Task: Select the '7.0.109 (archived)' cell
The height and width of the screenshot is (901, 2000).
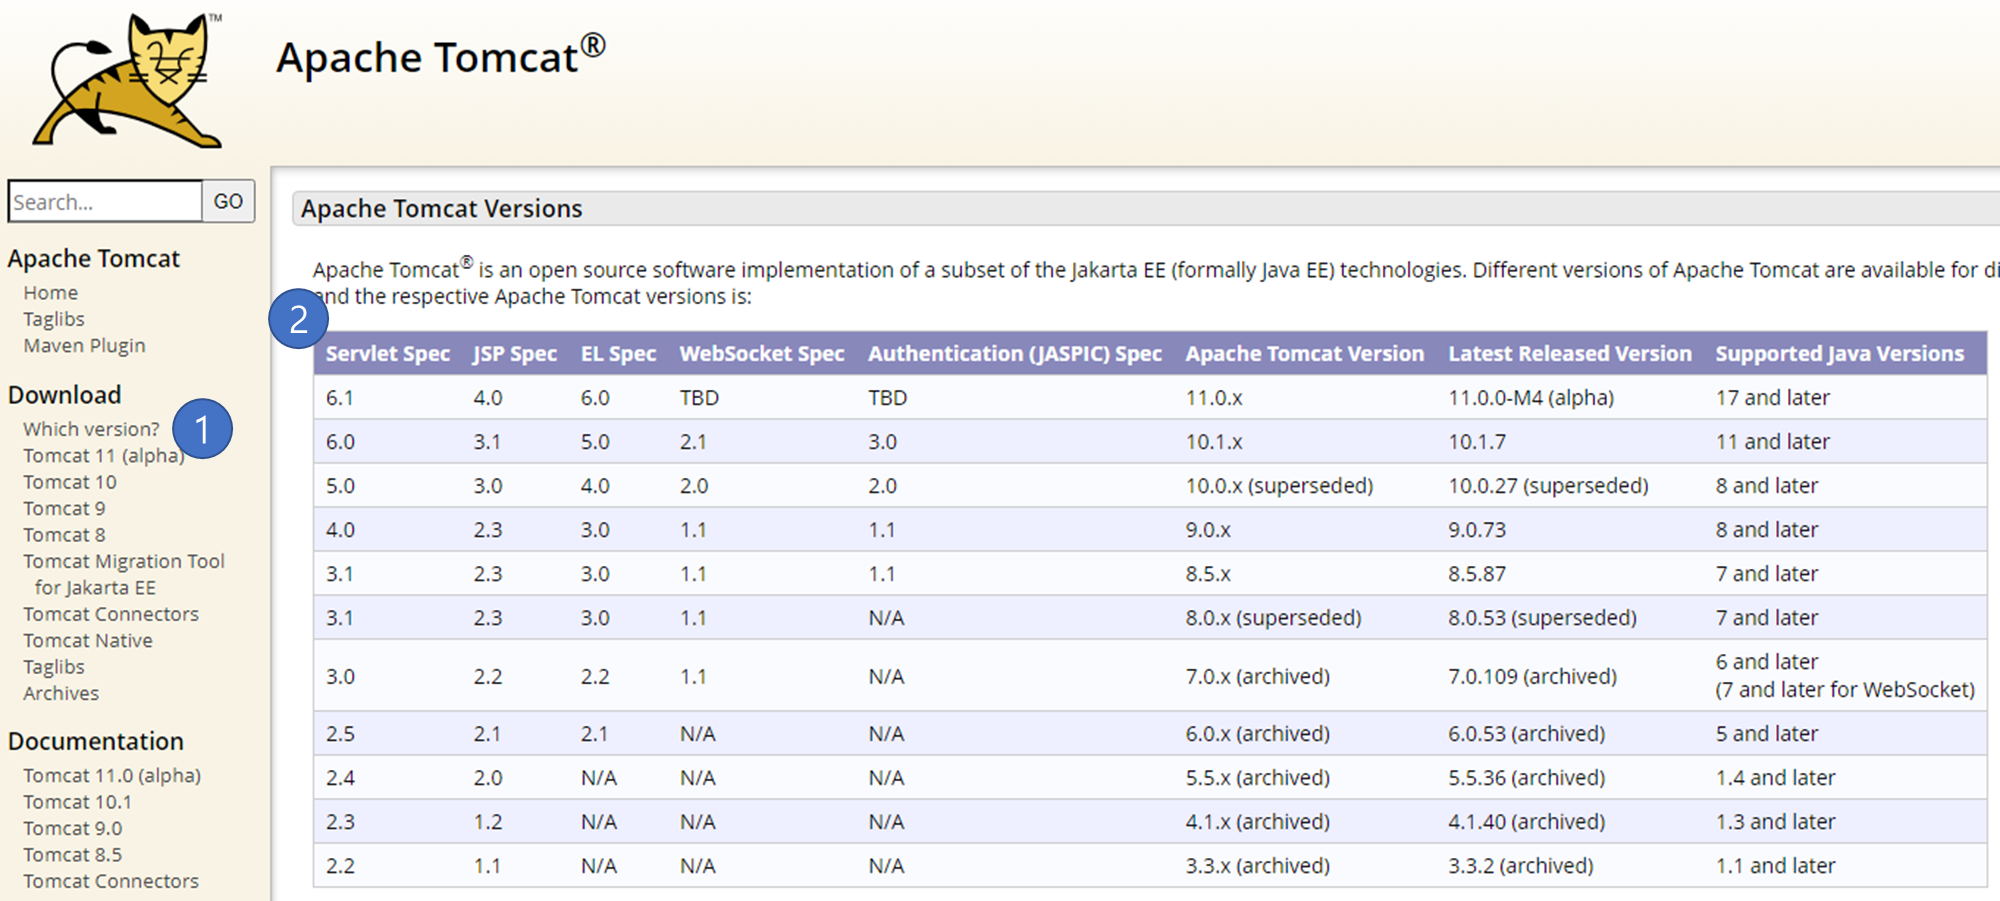Action: (x=1532, y=676)
